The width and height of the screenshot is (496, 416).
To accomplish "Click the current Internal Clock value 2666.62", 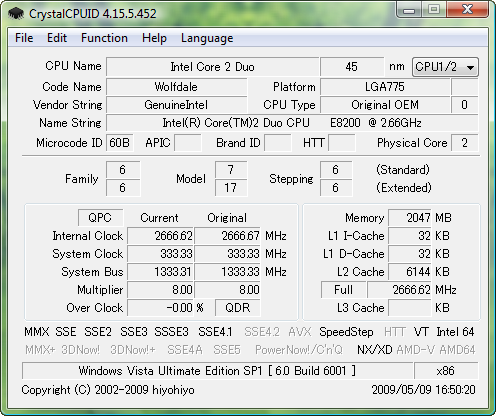I will (x=161, y=236).
